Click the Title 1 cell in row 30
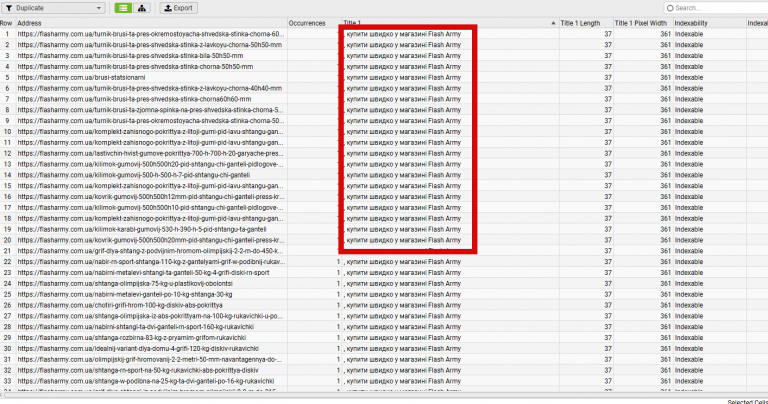Viewport: 768px width, 404px height. [x=403, y=349]
